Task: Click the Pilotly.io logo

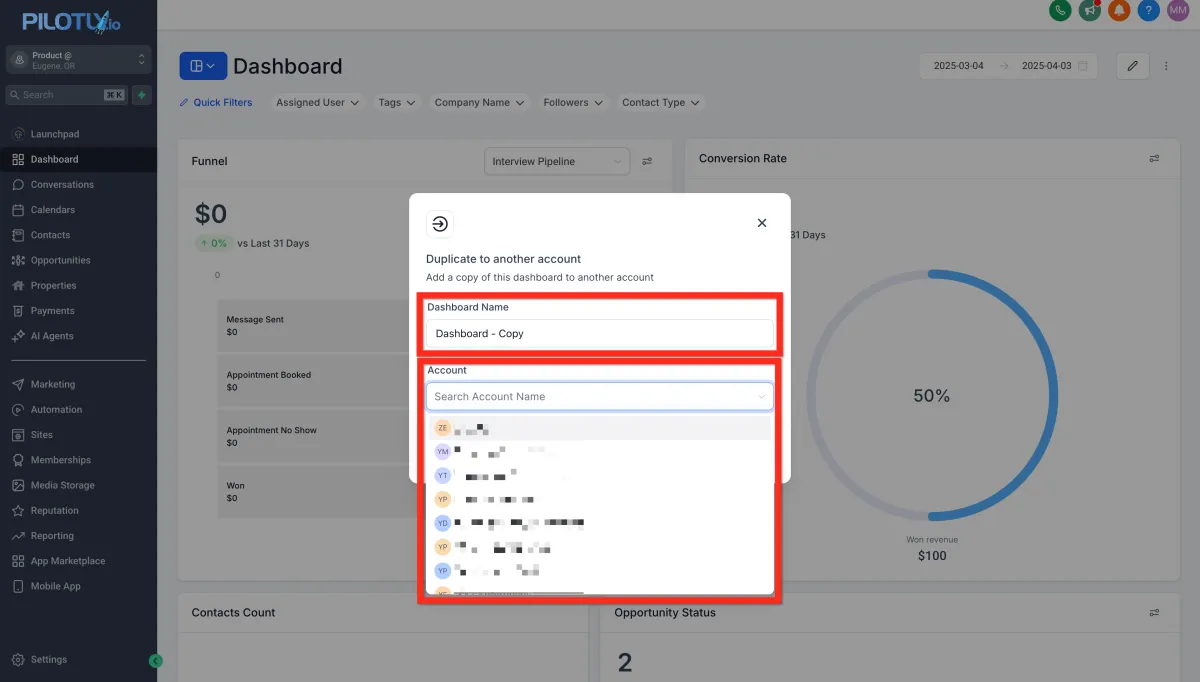Action: (70, 22)
